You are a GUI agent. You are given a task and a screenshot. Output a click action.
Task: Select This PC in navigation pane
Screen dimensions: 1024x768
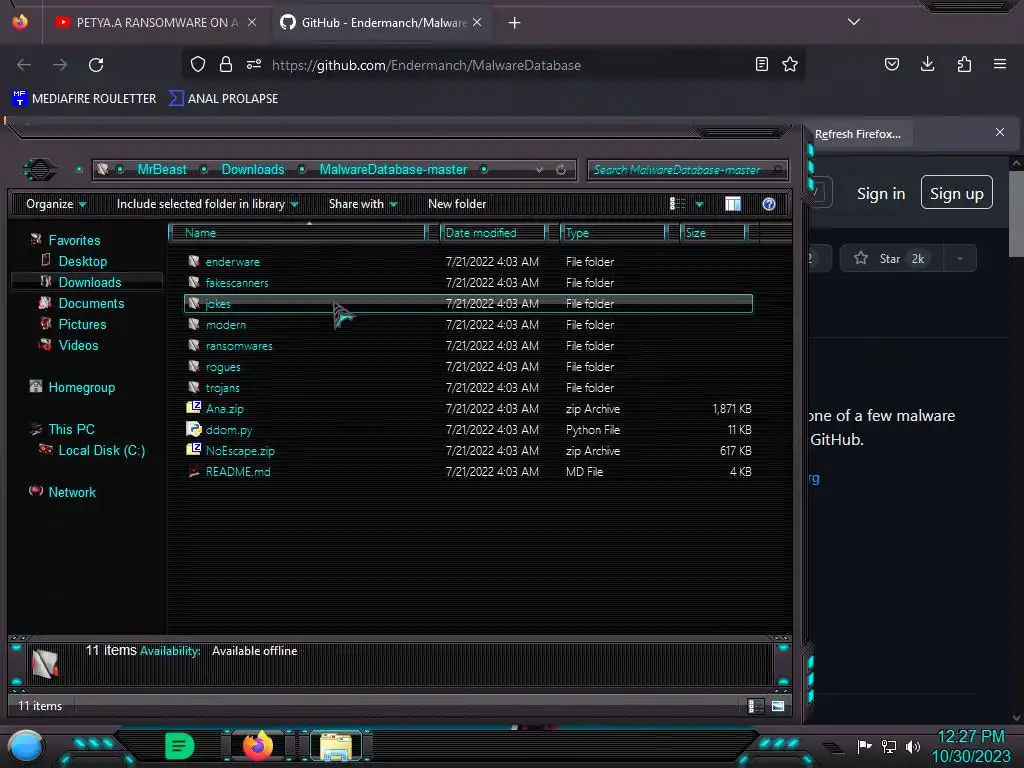click(71, 429)
